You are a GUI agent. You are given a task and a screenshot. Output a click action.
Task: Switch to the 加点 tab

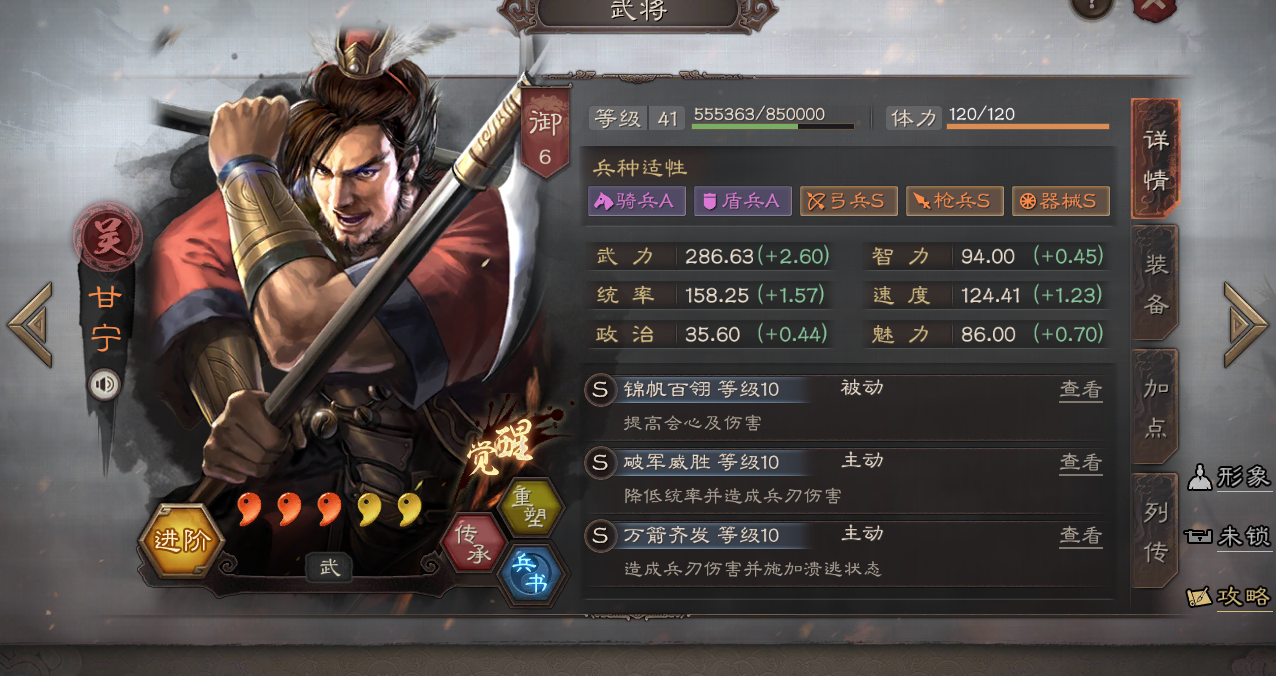[1155, 406]
